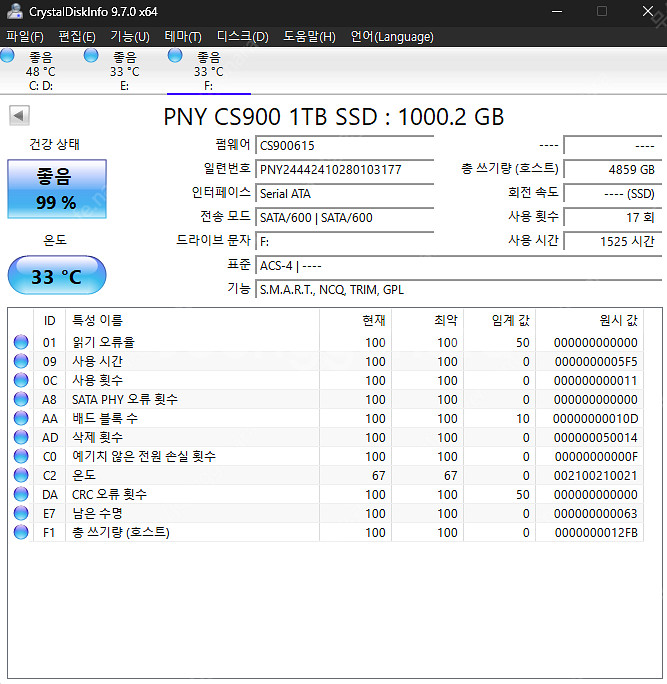Click the status orb for 삭제 횟수

click(x=21, y=437)
